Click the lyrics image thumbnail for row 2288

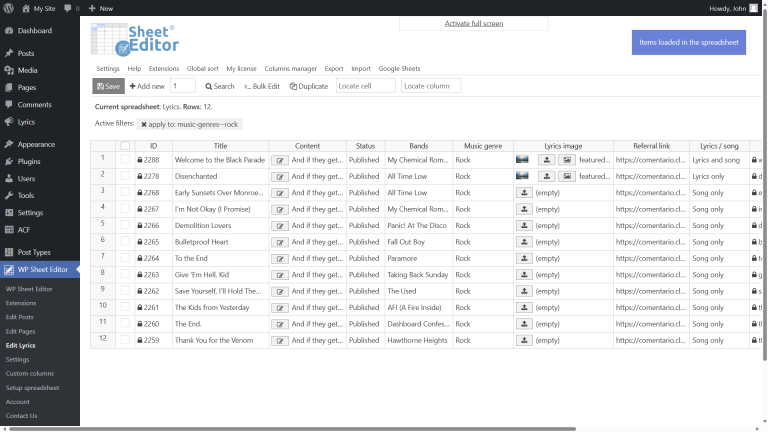click(522, 160)
